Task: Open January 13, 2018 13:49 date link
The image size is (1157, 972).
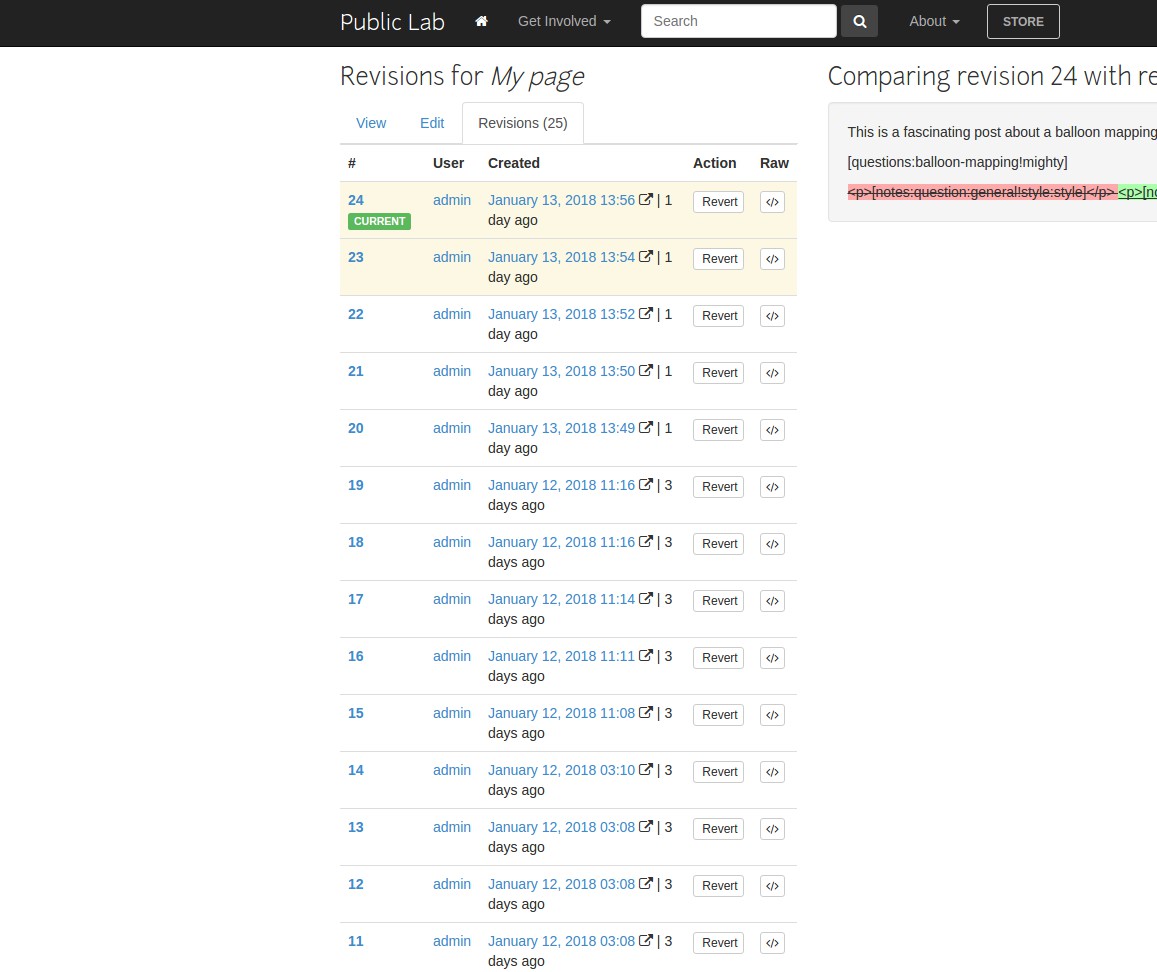Action: tap(561, 428)
